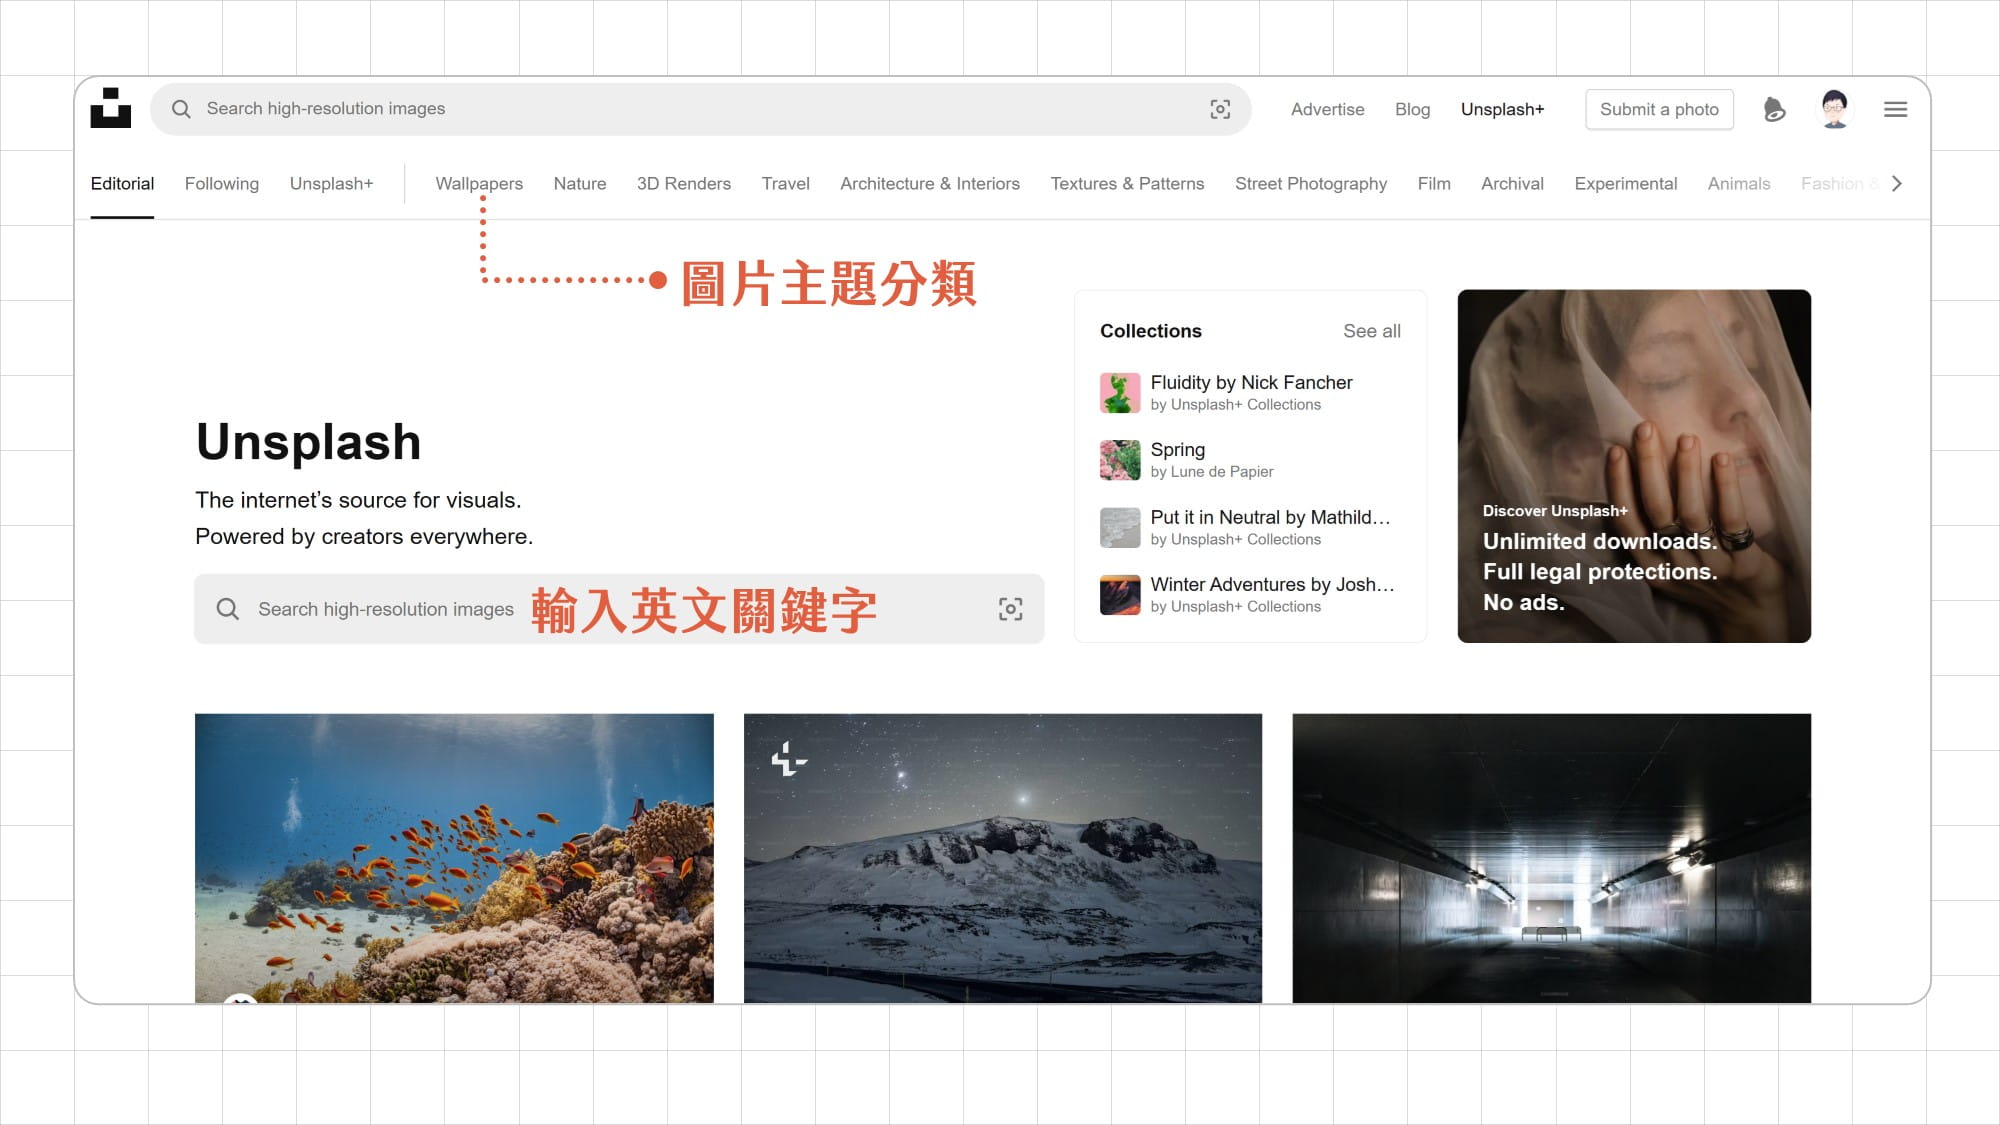This screenshot has height=1125, width=2000.
Task: Focus the hero search input field
Action: (619, 609)
